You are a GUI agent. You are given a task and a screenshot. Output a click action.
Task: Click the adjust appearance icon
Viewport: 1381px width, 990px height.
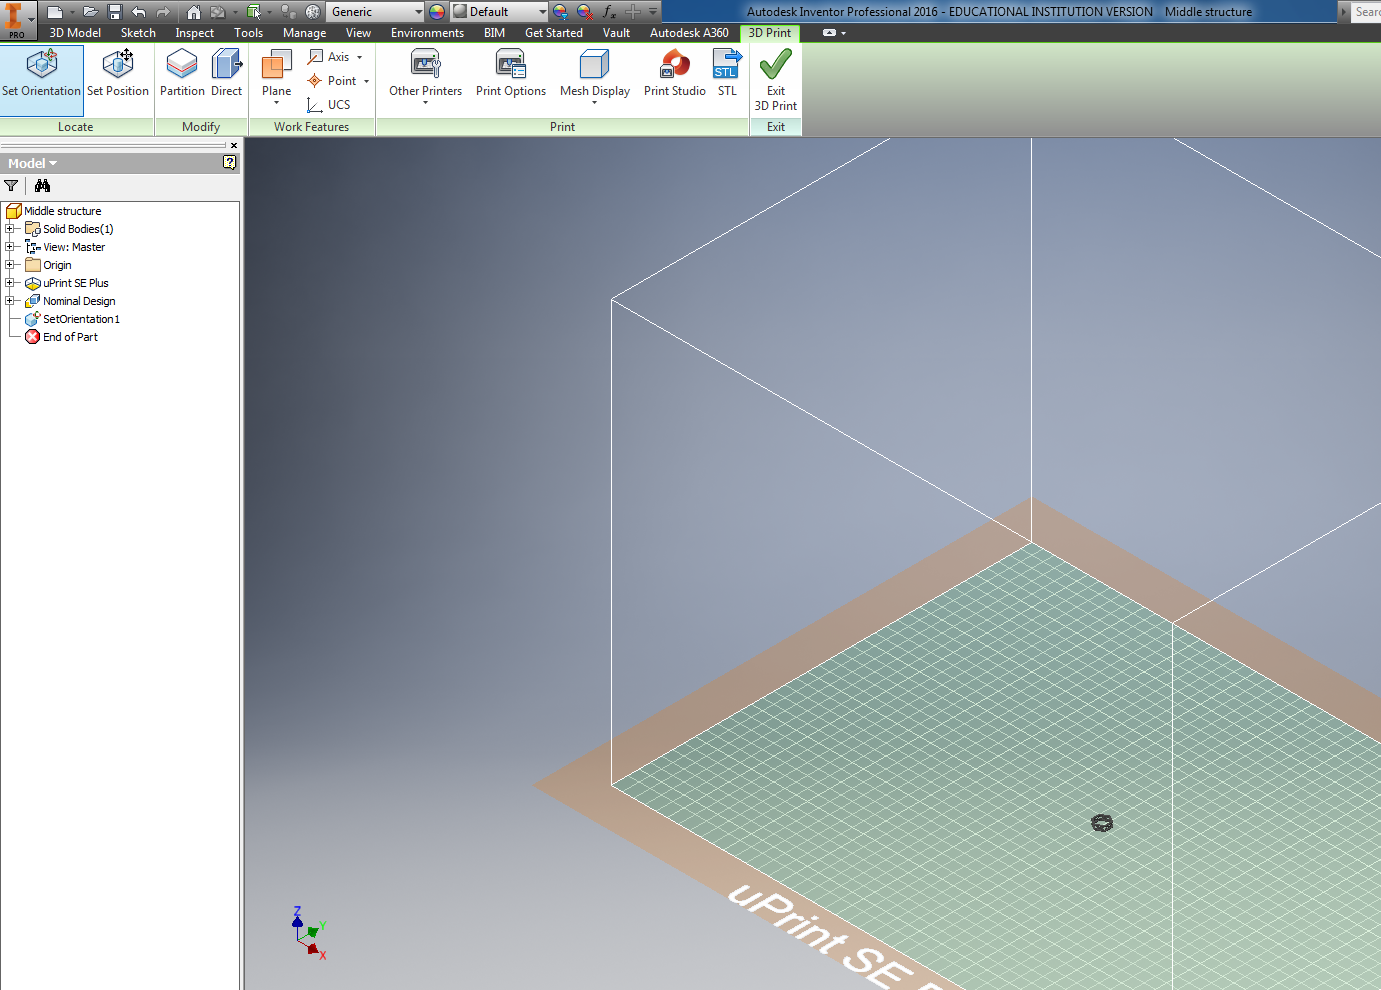point(560,12)
